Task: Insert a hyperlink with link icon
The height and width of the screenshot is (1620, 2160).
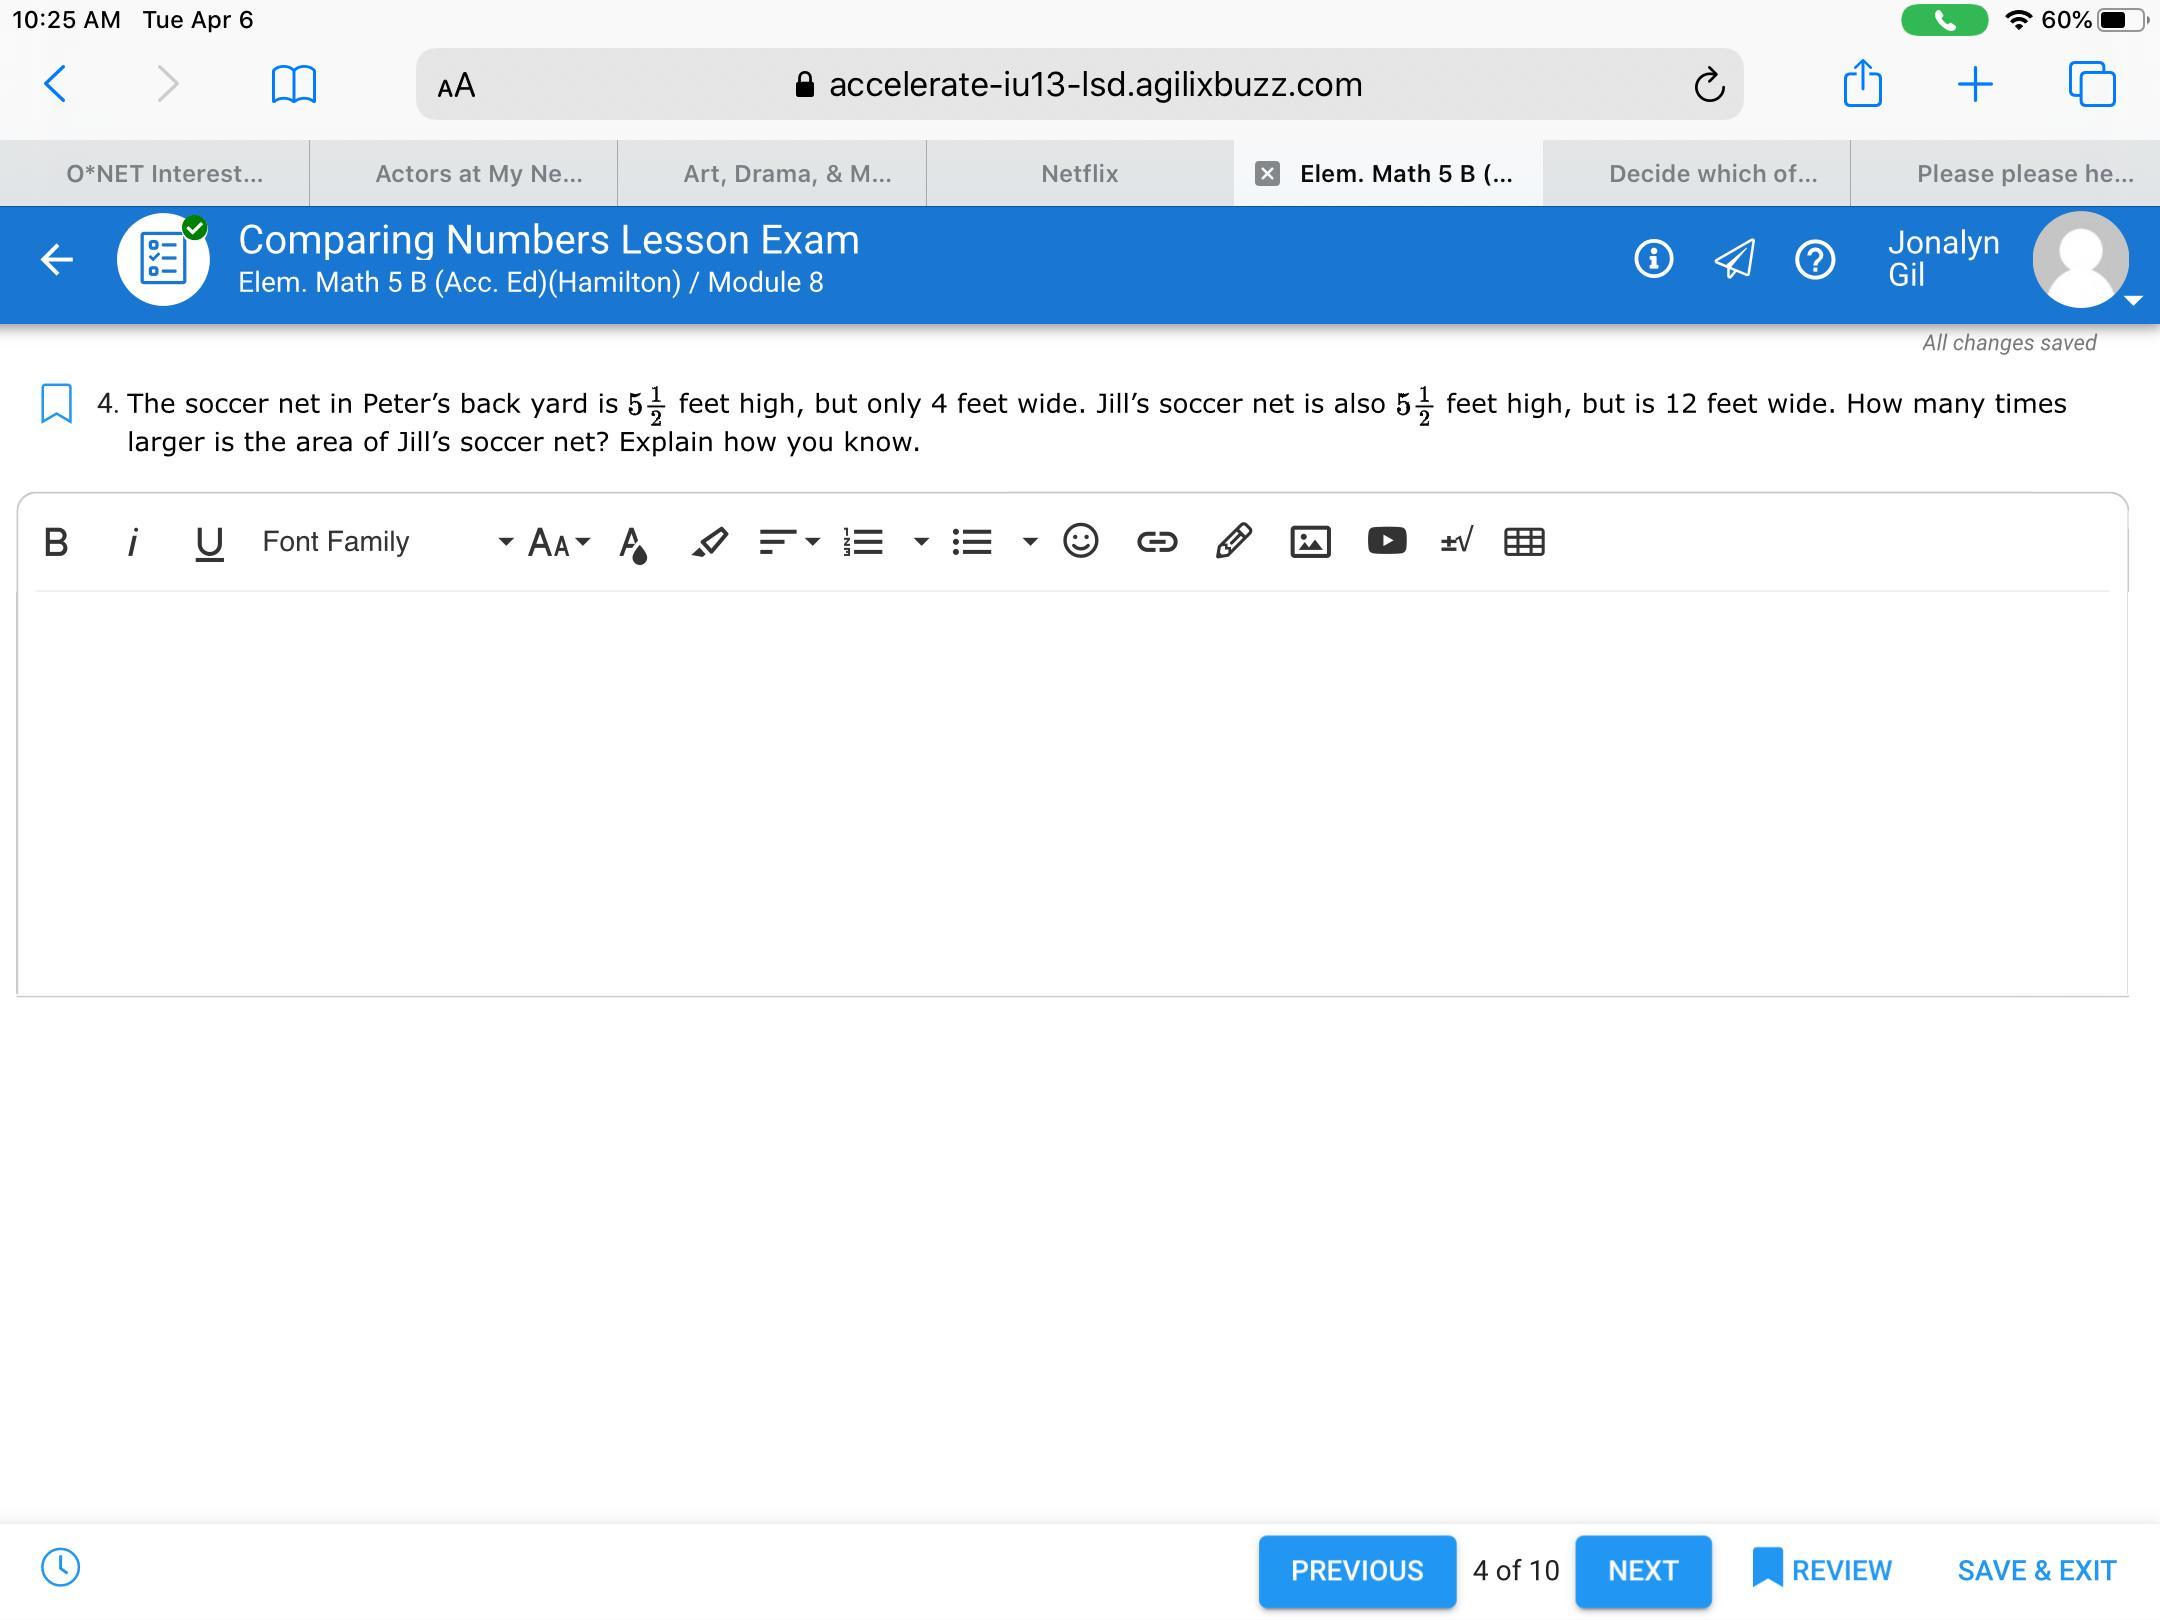Action: [x=1157, y=541]
